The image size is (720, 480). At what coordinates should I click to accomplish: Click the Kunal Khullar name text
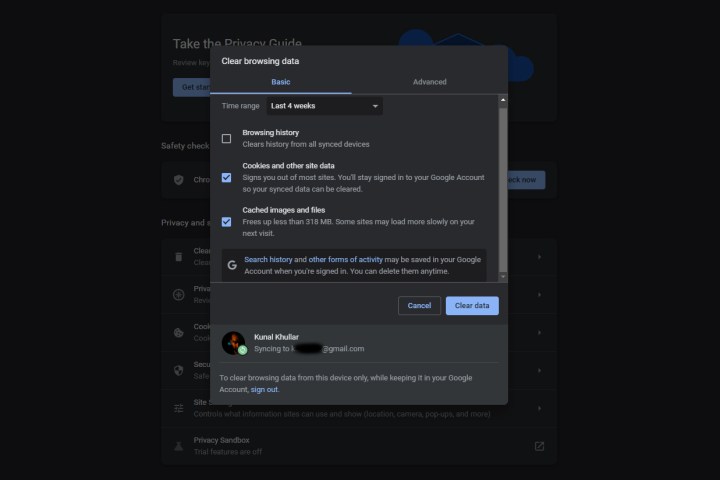(x=276, y=337)
